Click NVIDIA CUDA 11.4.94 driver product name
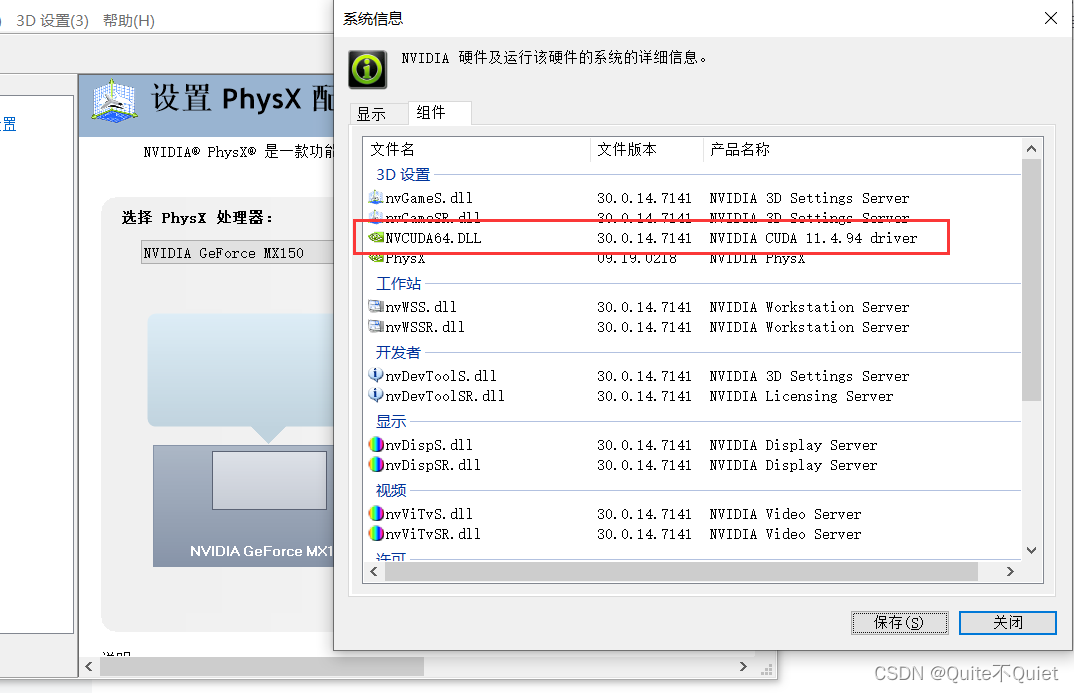The image size is (1074, 693). coord(813,238)
